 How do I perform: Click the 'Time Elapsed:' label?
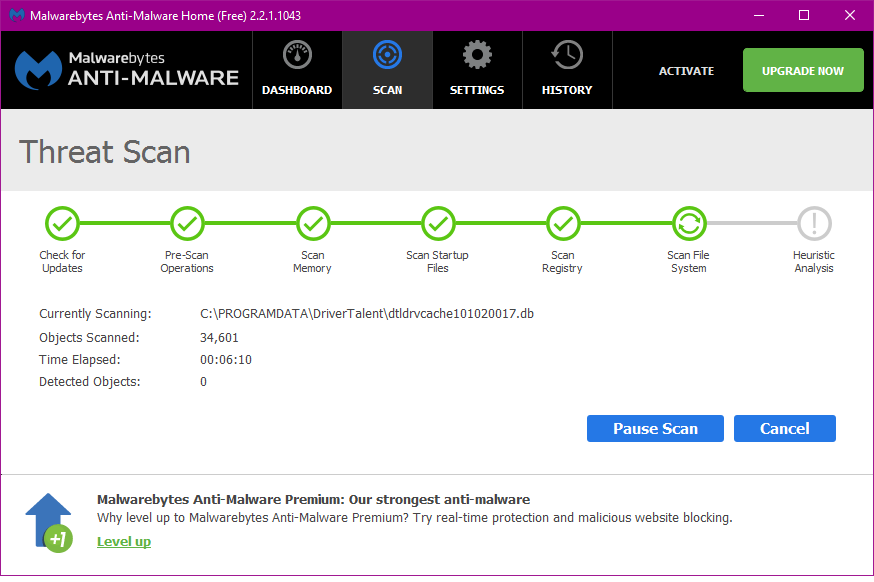pos(80,360)
